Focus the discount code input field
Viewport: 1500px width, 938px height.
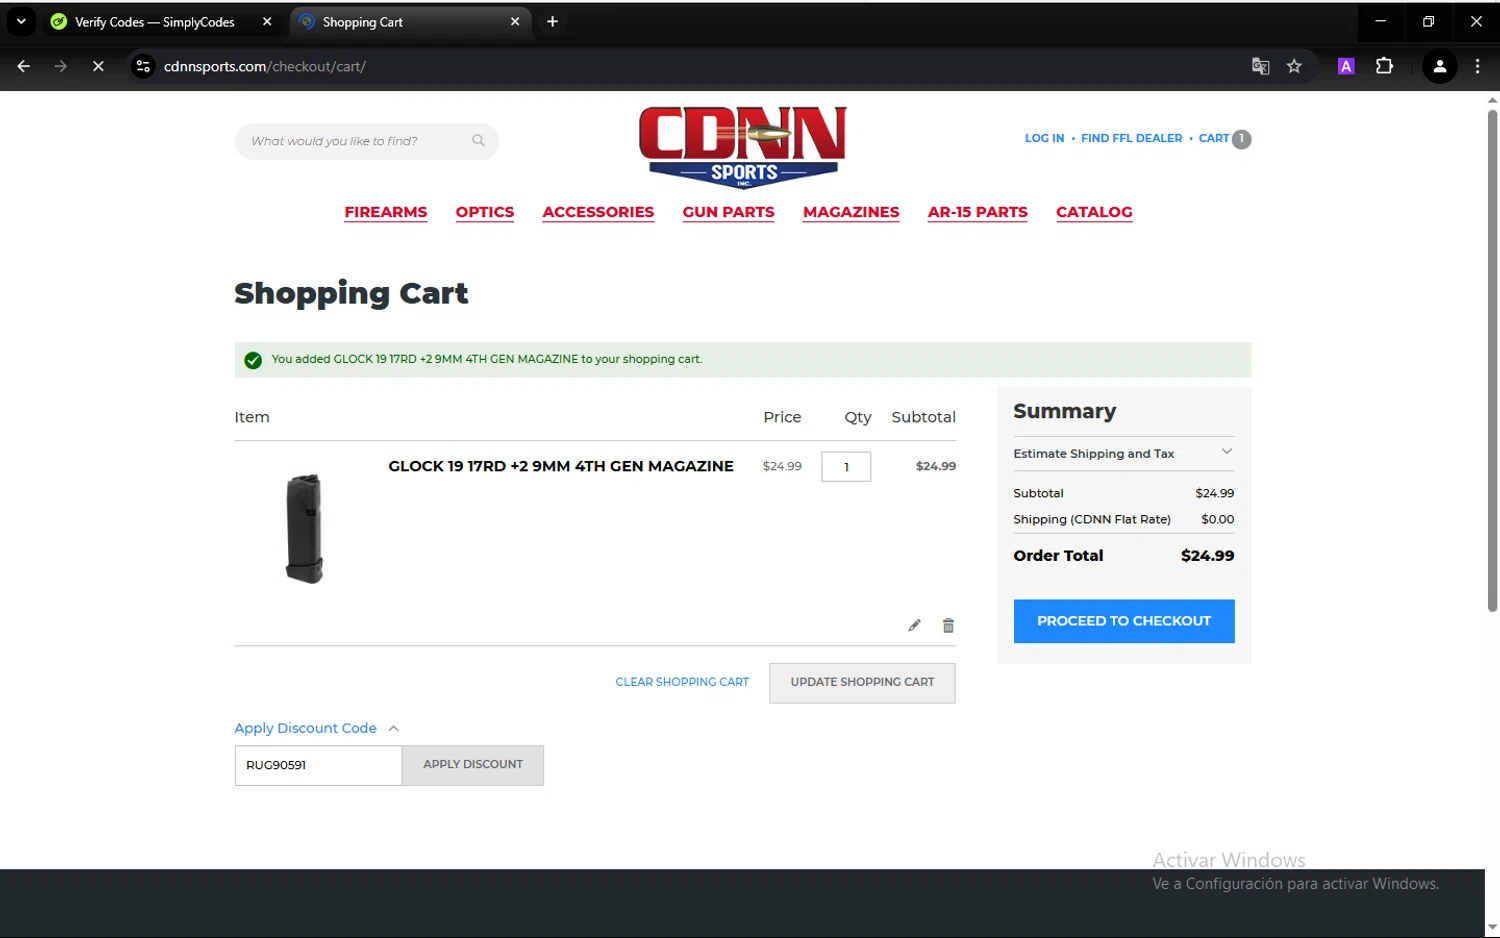pos(318,765)
